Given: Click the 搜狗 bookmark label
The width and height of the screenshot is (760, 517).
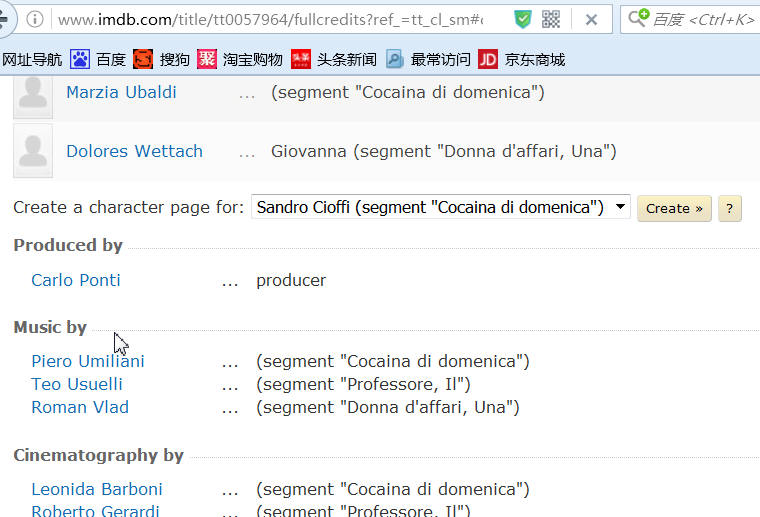Looking at the screenshot, I should [x=174, y=60].
